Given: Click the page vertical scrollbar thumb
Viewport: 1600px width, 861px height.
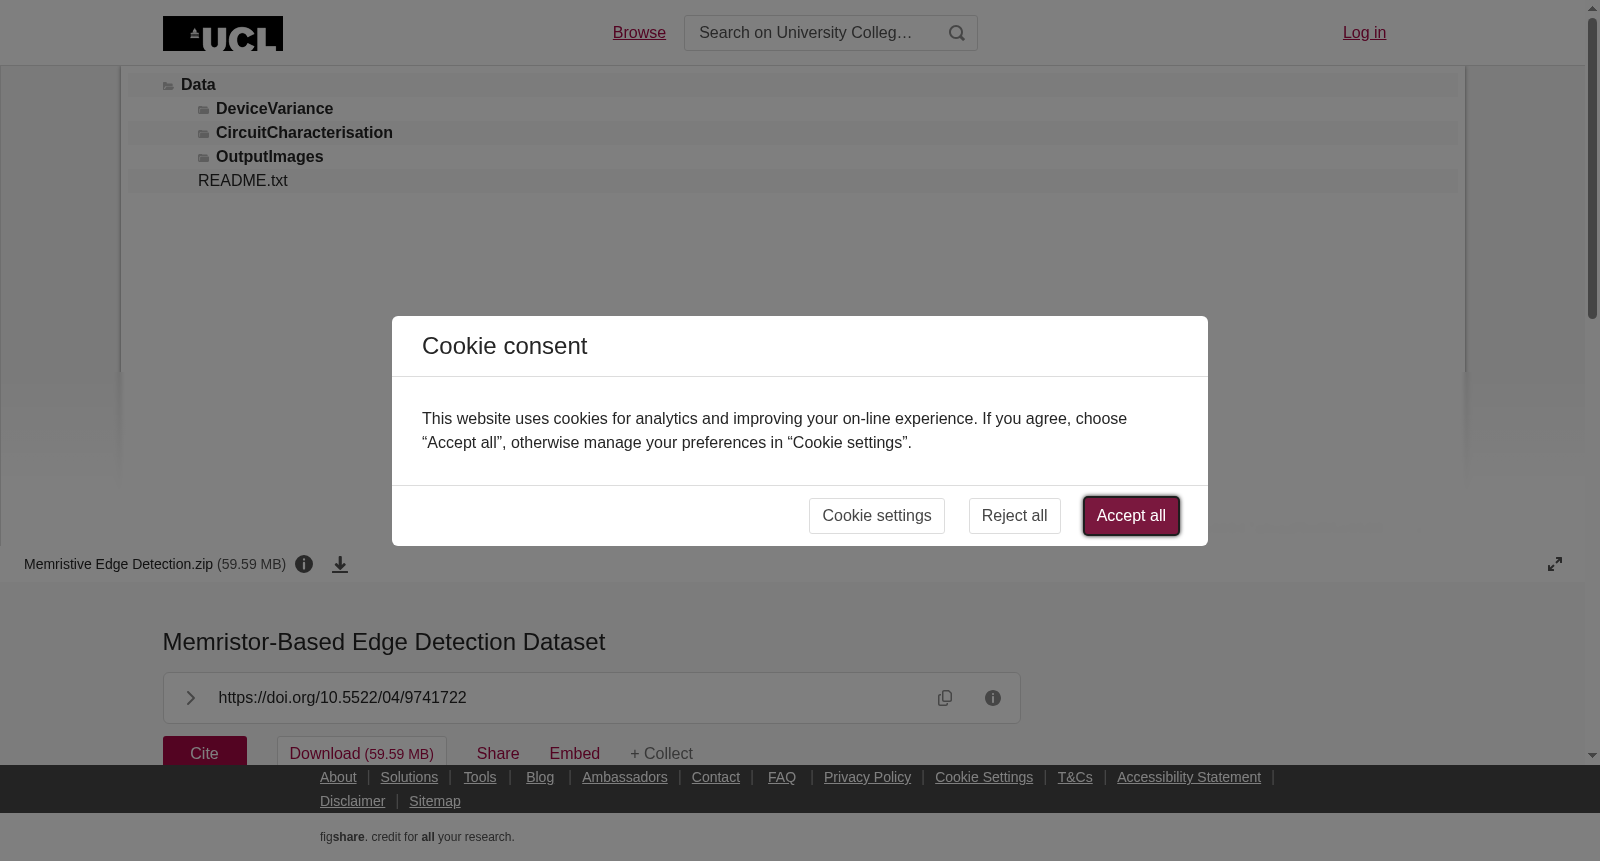Looking at the screenshot, I should [1592, 168].
